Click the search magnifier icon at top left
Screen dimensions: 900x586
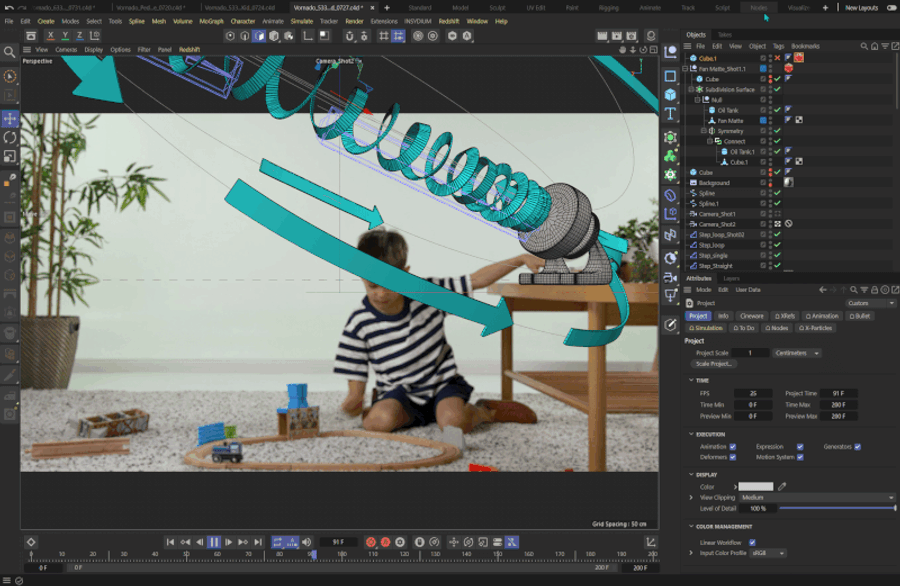10,53
